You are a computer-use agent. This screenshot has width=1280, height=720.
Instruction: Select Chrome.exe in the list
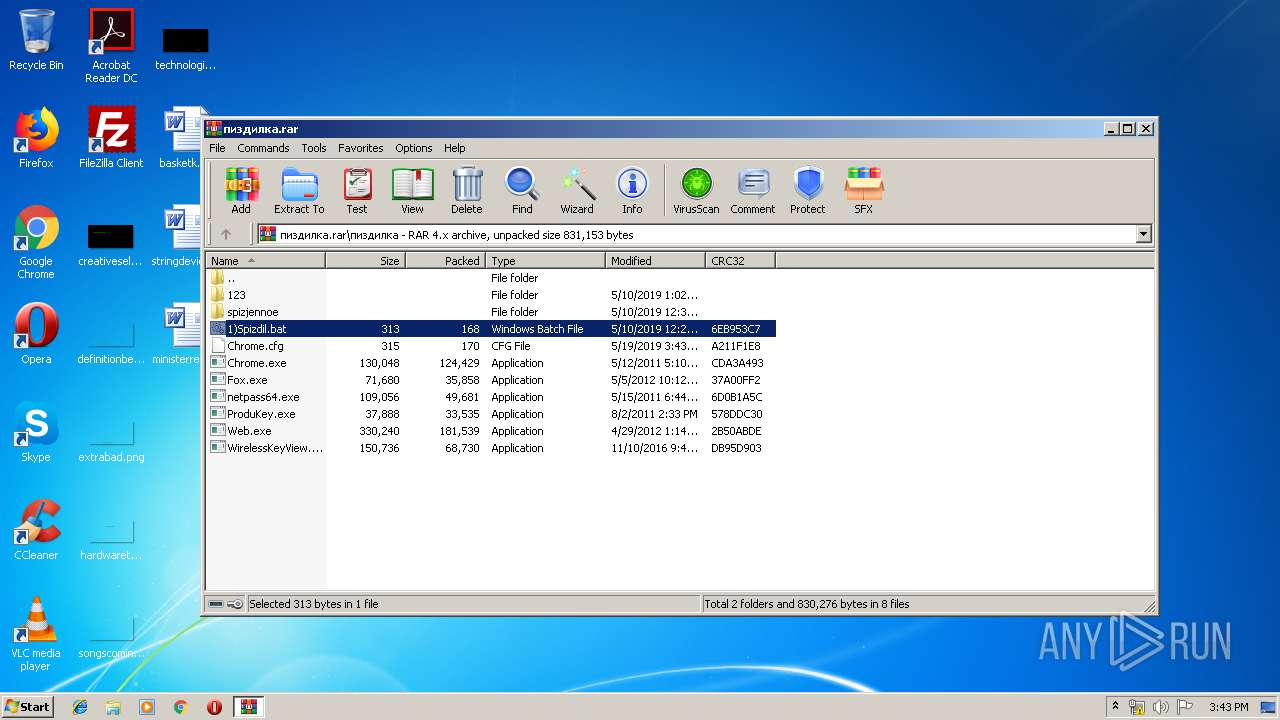[x=491, y=363]
